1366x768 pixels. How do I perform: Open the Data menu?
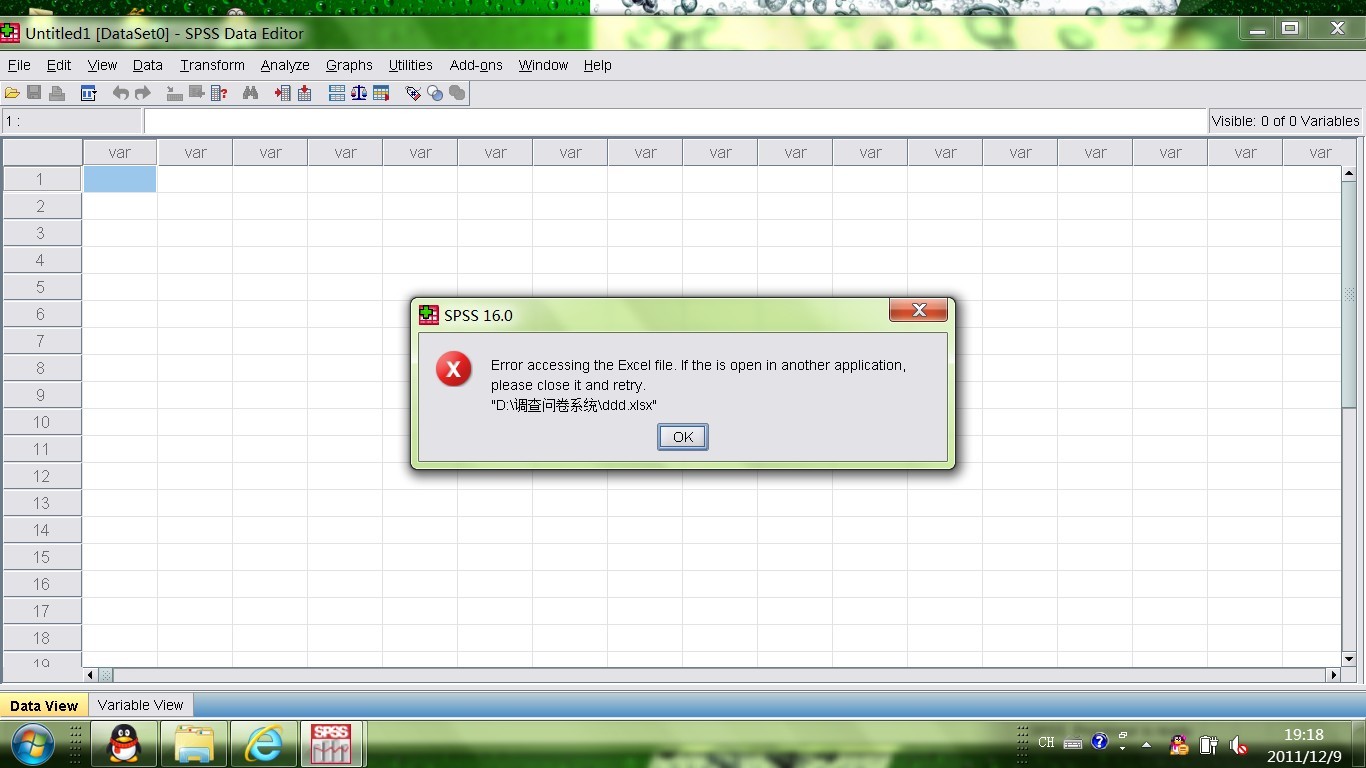tap(148, 65)
